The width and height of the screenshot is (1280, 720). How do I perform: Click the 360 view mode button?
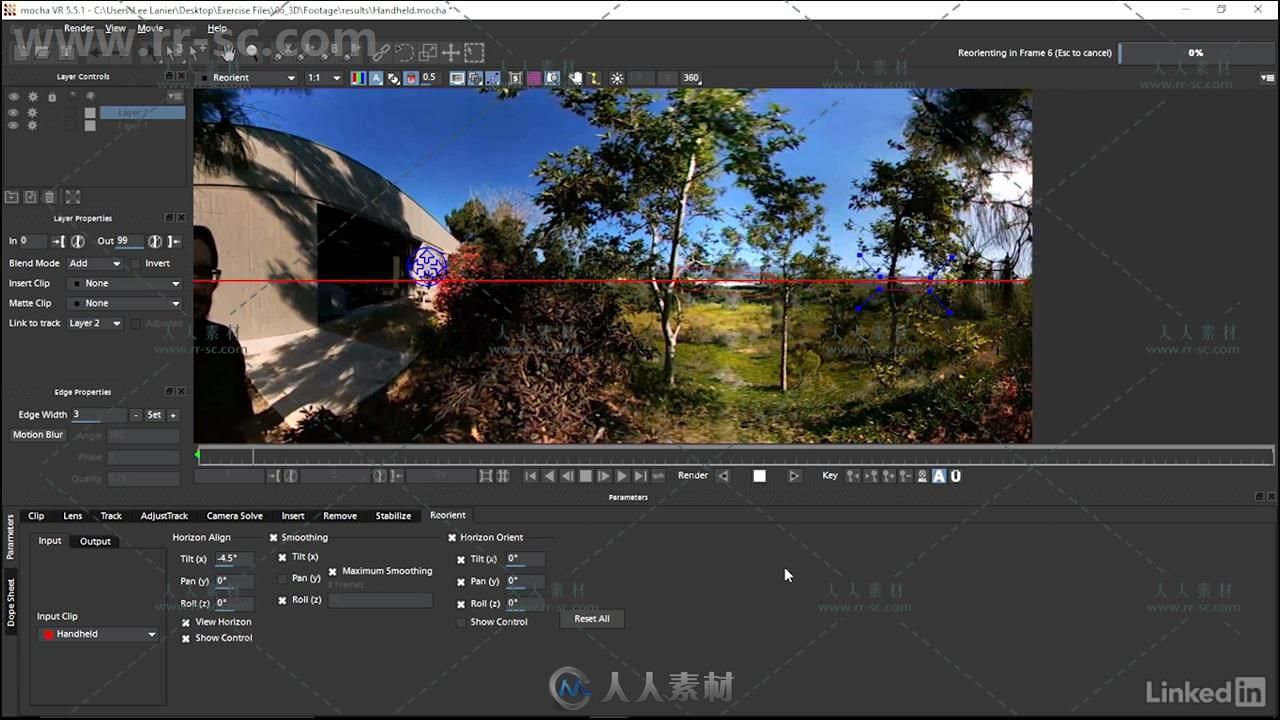pos(691,78)
